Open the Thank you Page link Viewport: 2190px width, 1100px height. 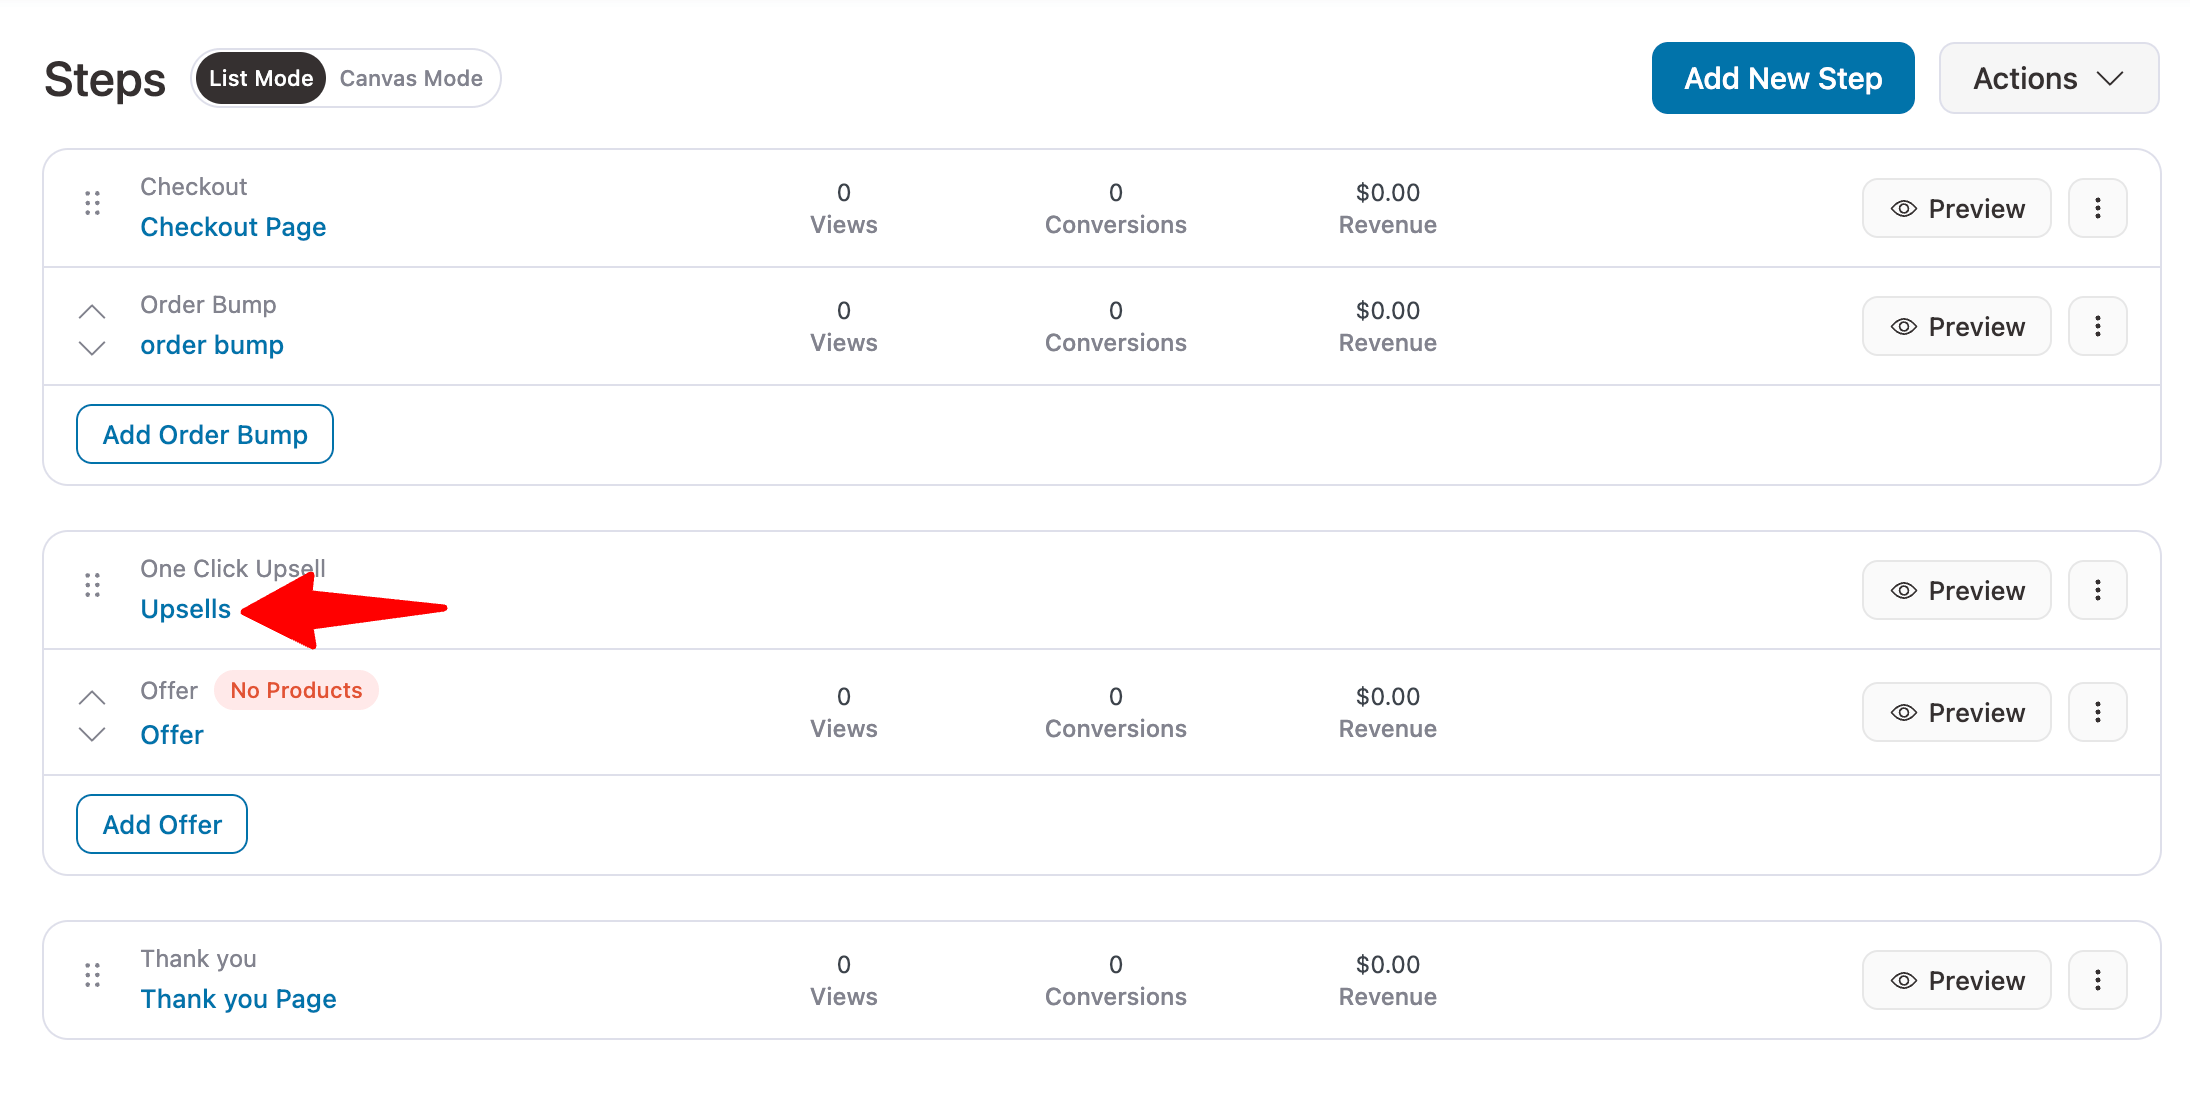(238, 999)
